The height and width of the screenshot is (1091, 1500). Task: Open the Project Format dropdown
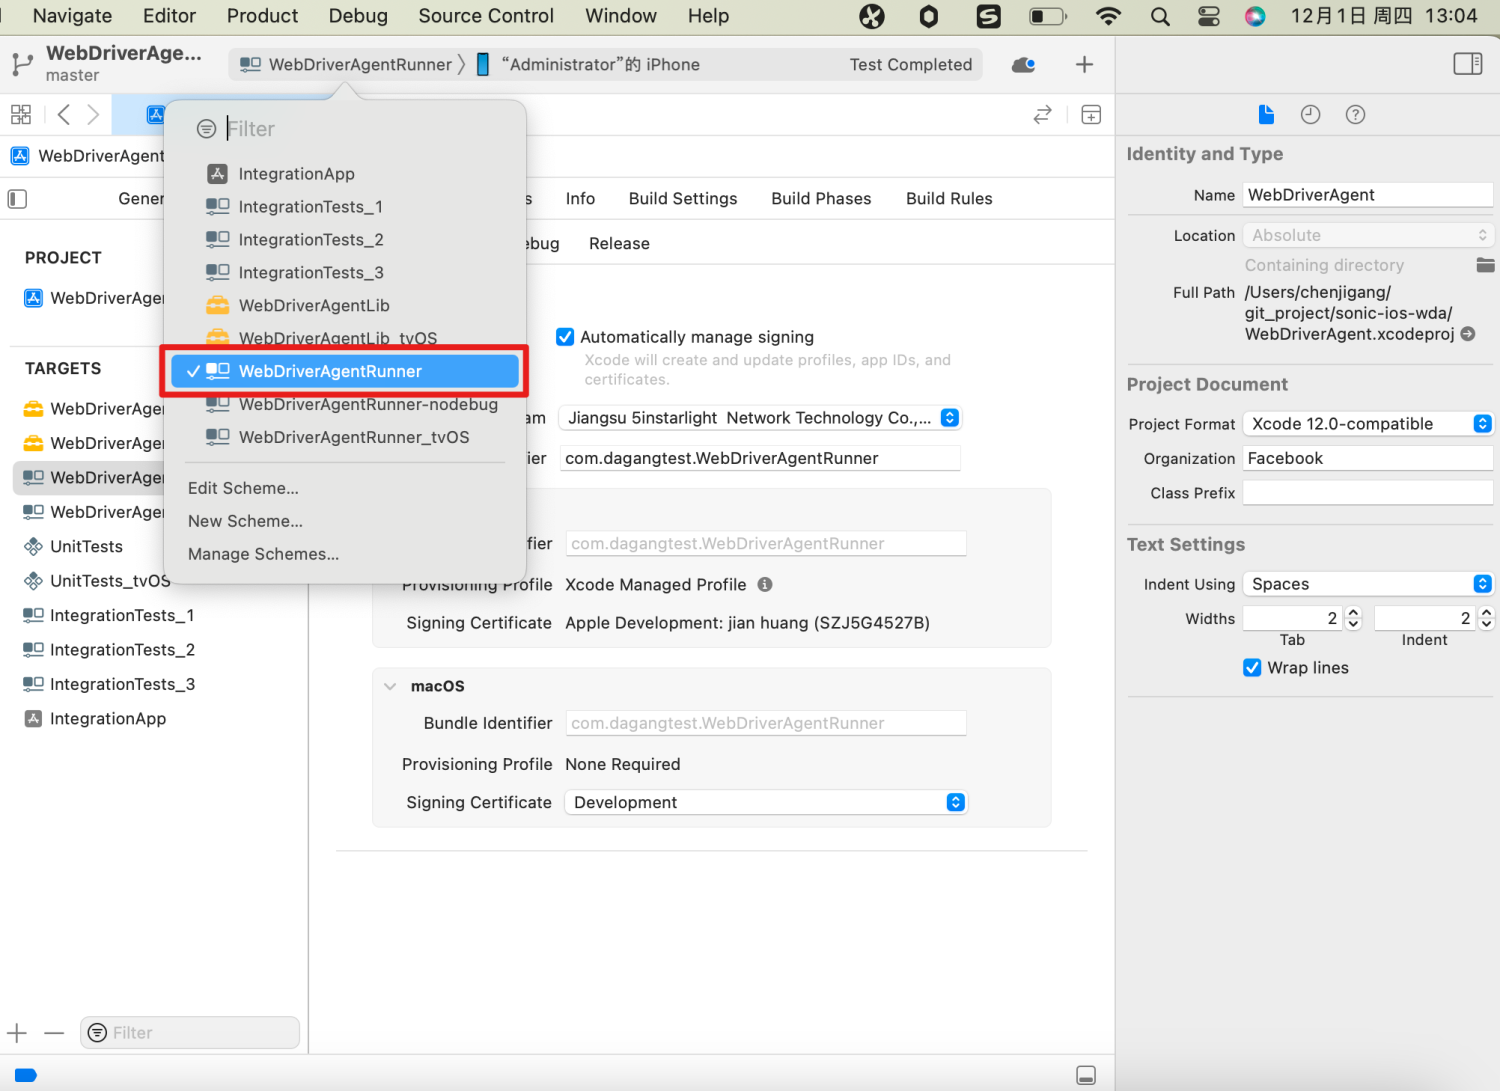click(1368, 424)
